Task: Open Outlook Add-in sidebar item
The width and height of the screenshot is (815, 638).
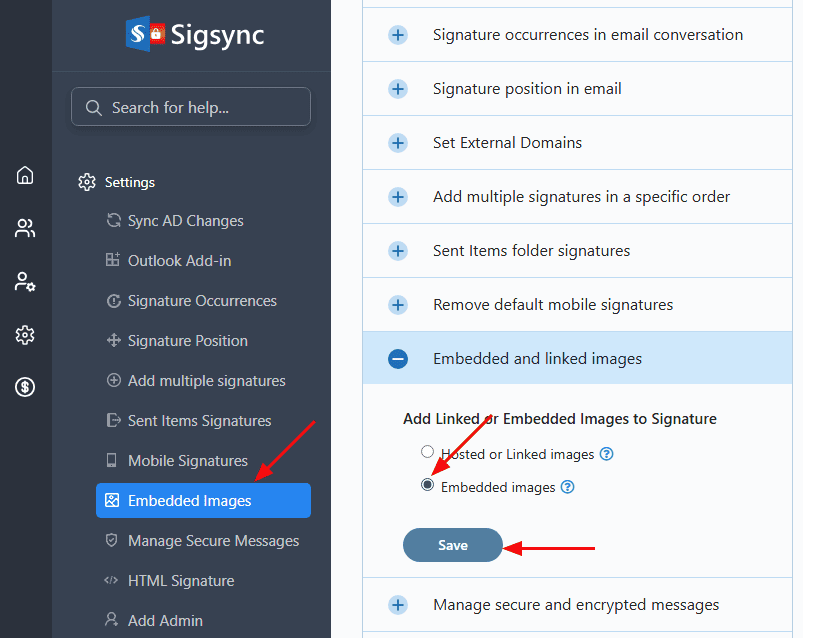Action: coord(179,261)
